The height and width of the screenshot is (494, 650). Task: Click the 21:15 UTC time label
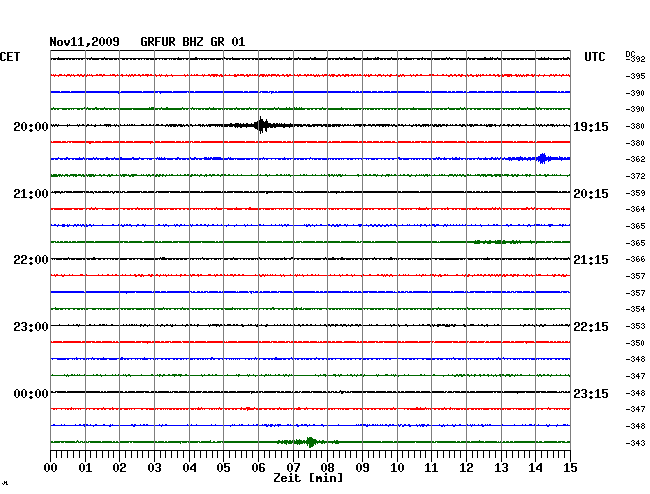coord(591,260)
